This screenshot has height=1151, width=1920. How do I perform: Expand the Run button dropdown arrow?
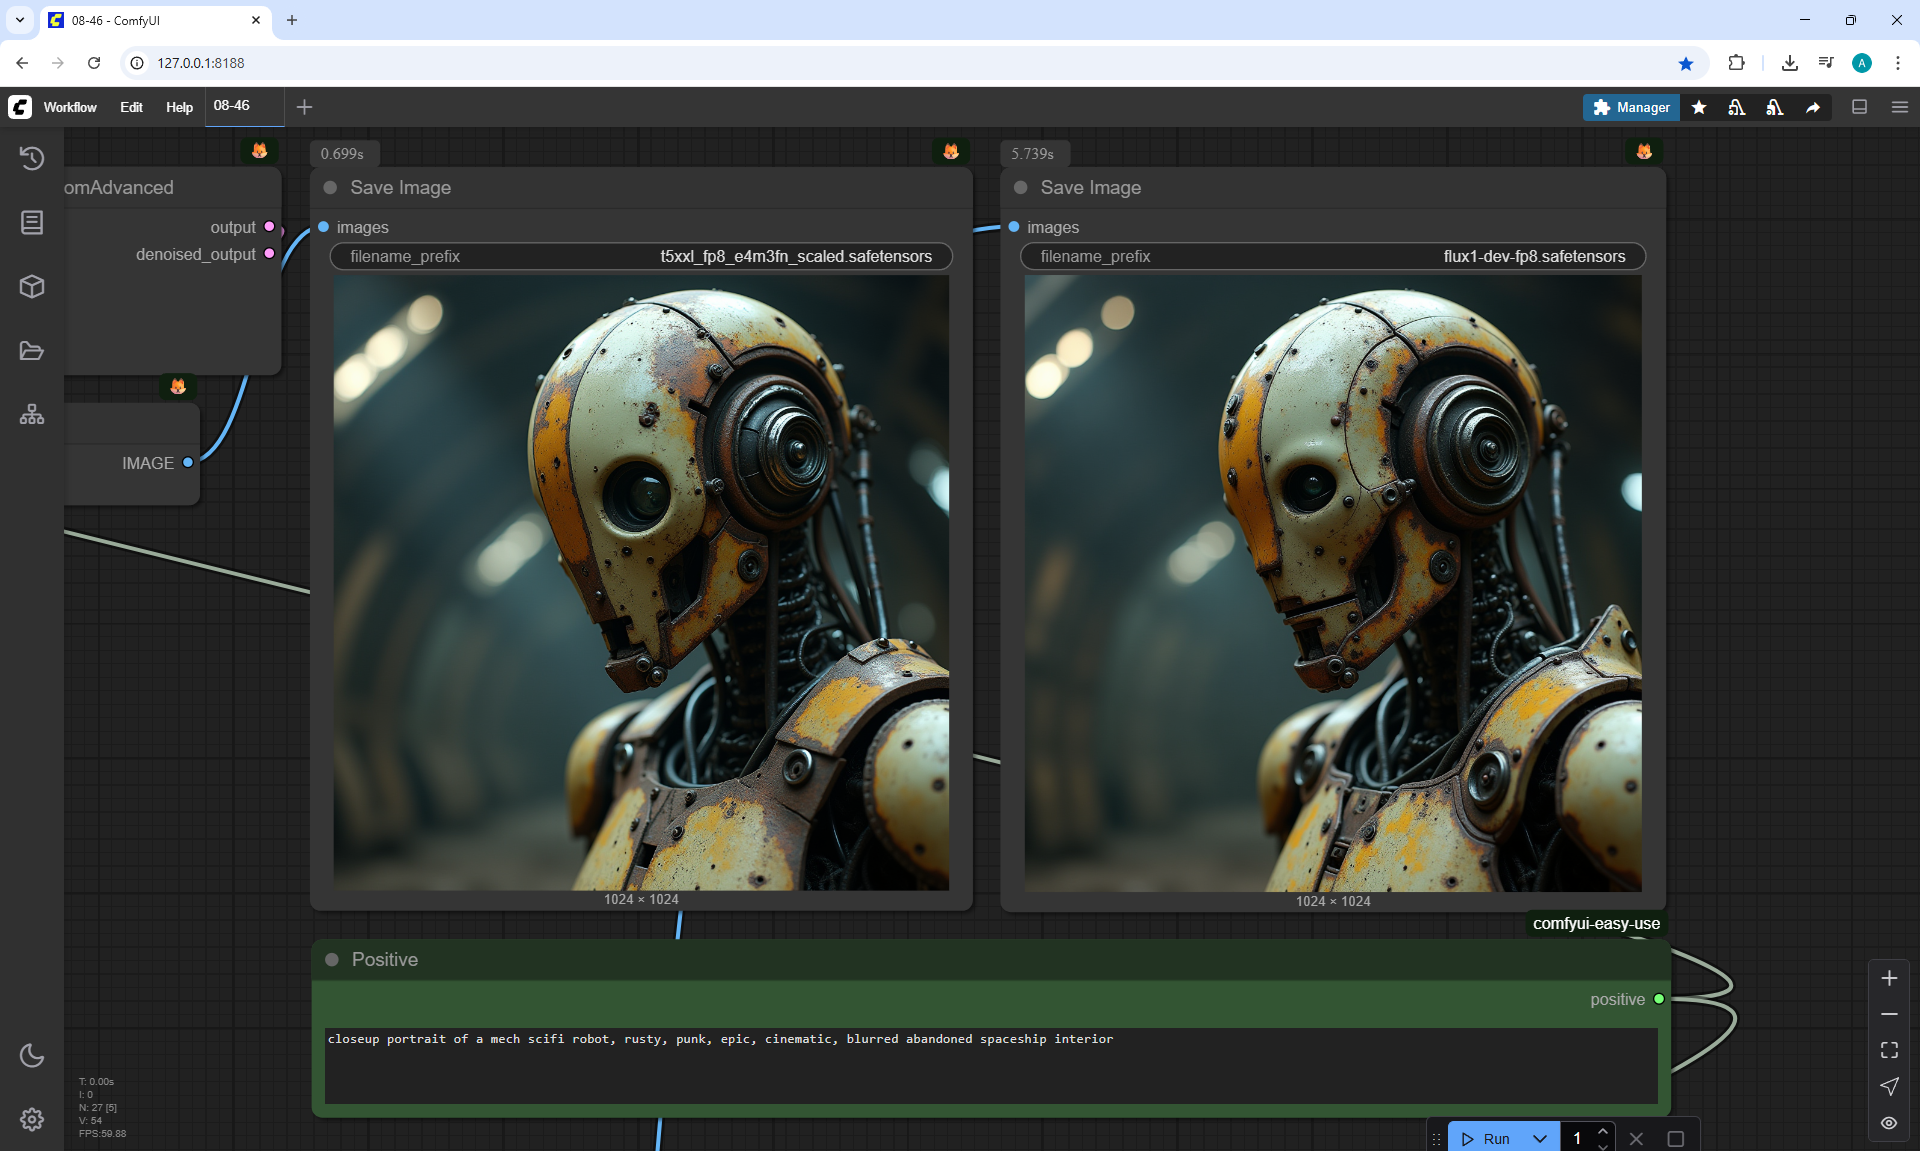(x=1540, y=1138)
